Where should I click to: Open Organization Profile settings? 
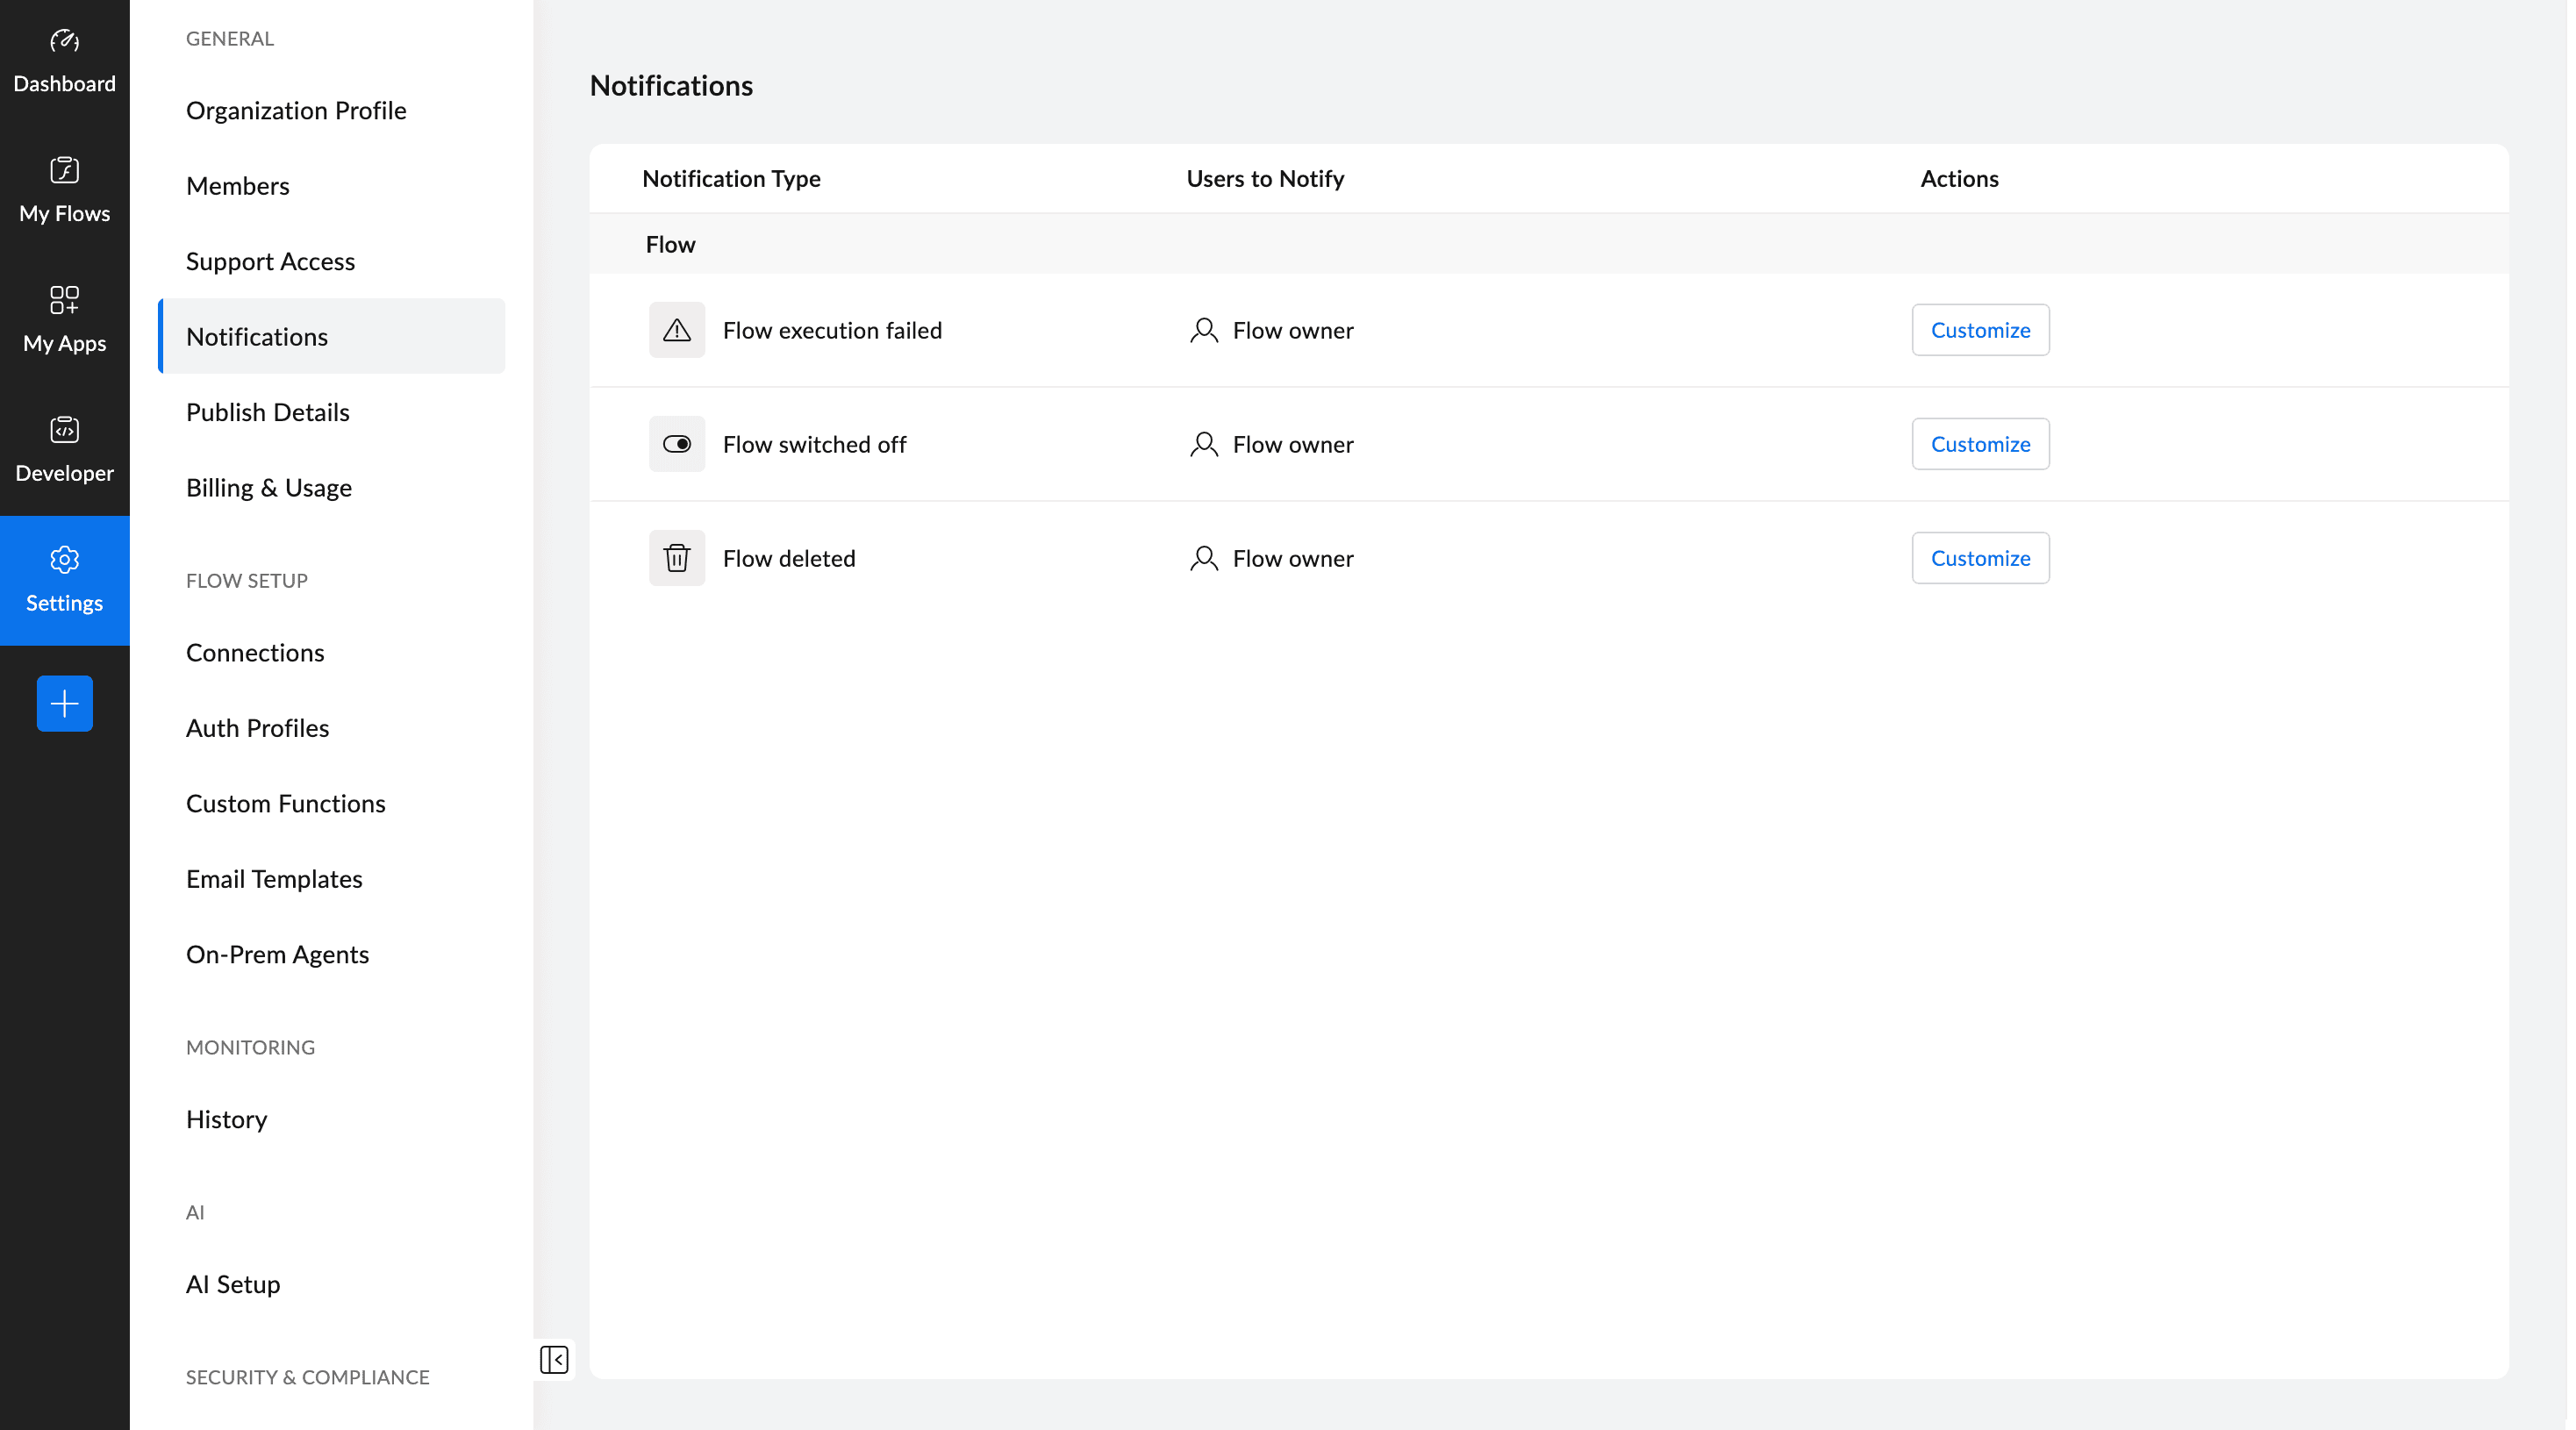pos(296,110)
